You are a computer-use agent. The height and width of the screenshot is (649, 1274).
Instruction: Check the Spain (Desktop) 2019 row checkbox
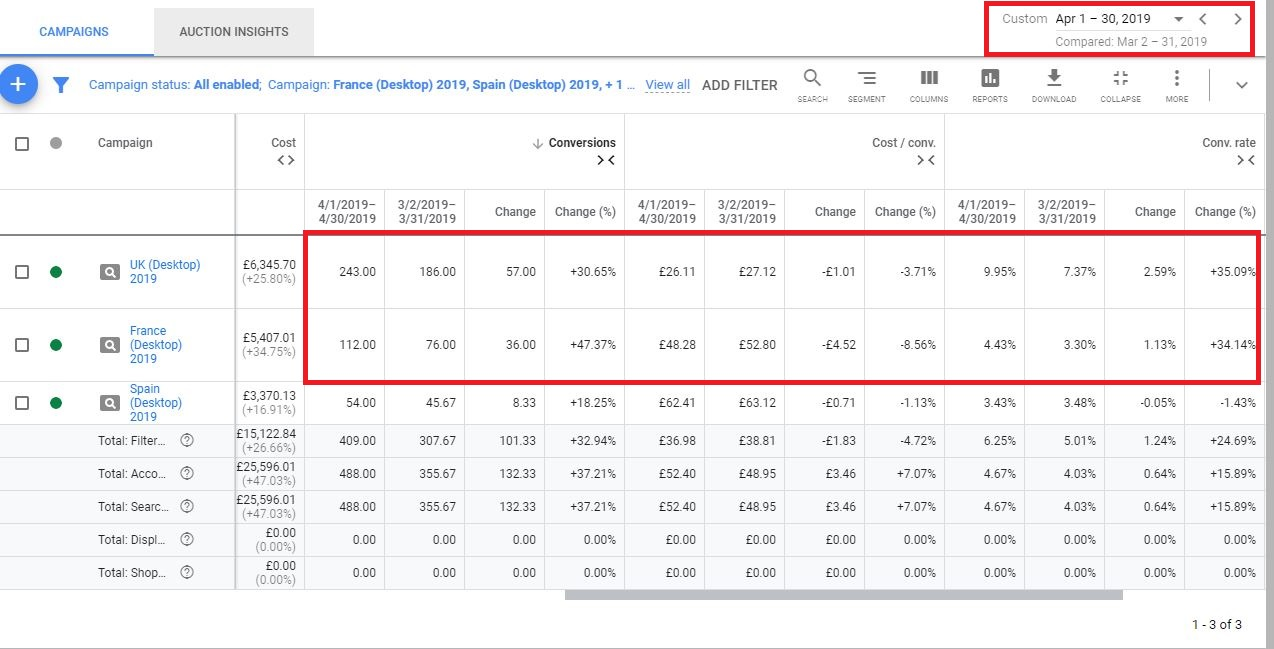pyautogui.click(x=22, y=403)
